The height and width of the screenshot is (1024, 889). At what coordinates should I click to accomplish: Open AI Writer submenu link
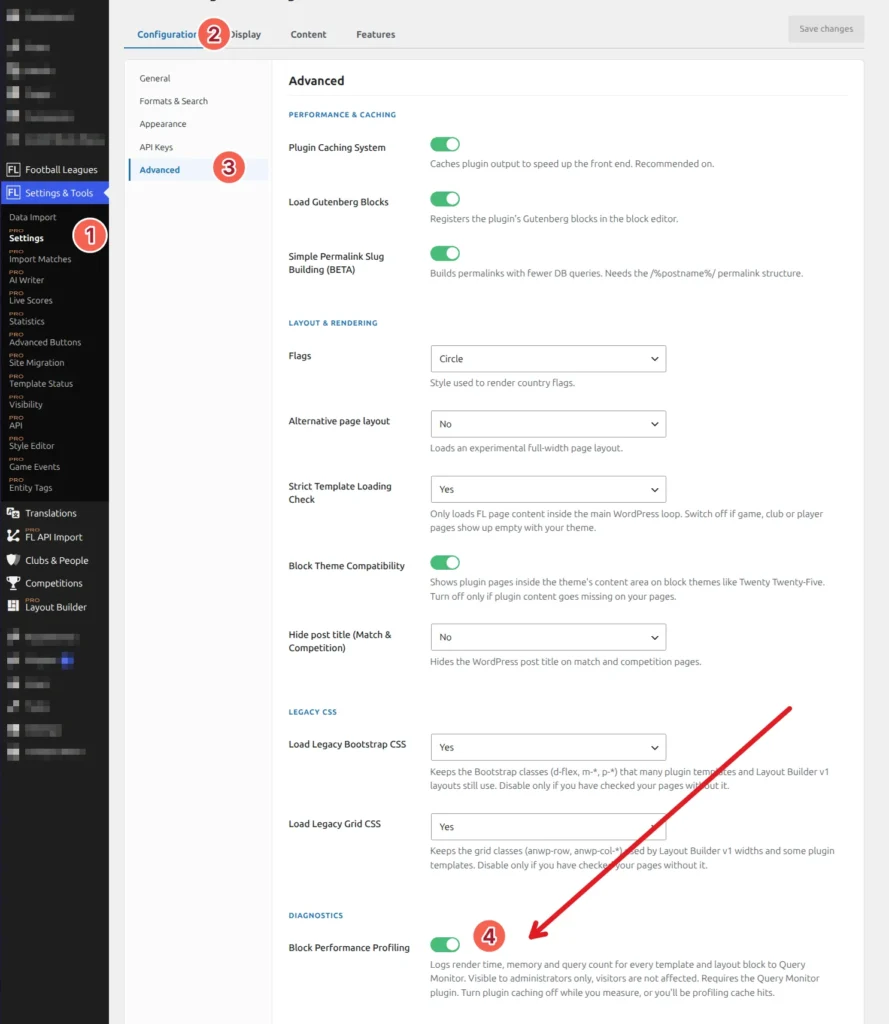pos(26,280)
